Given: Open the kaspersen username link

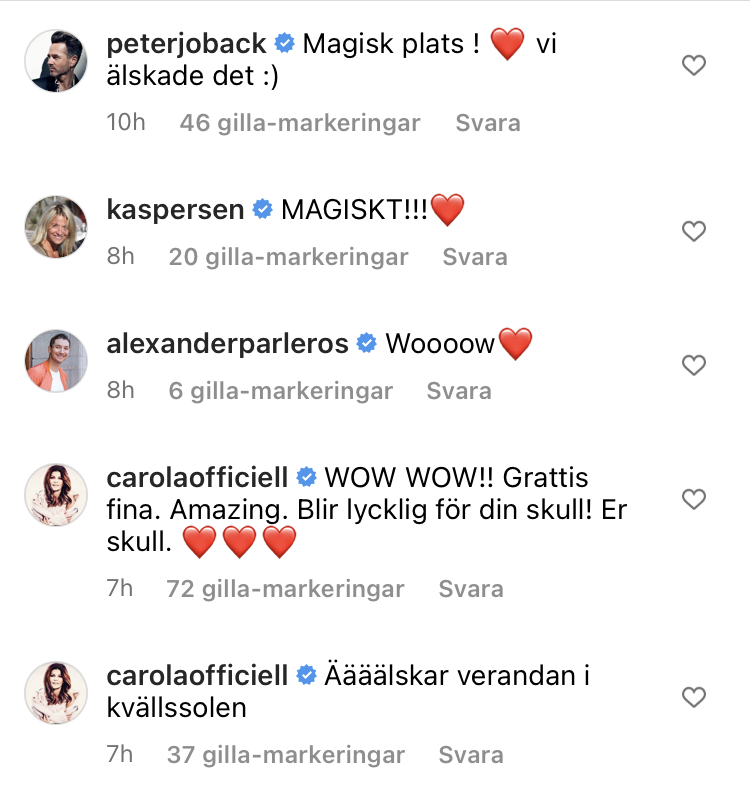Looking at the screenshot, I should [175, 210].
